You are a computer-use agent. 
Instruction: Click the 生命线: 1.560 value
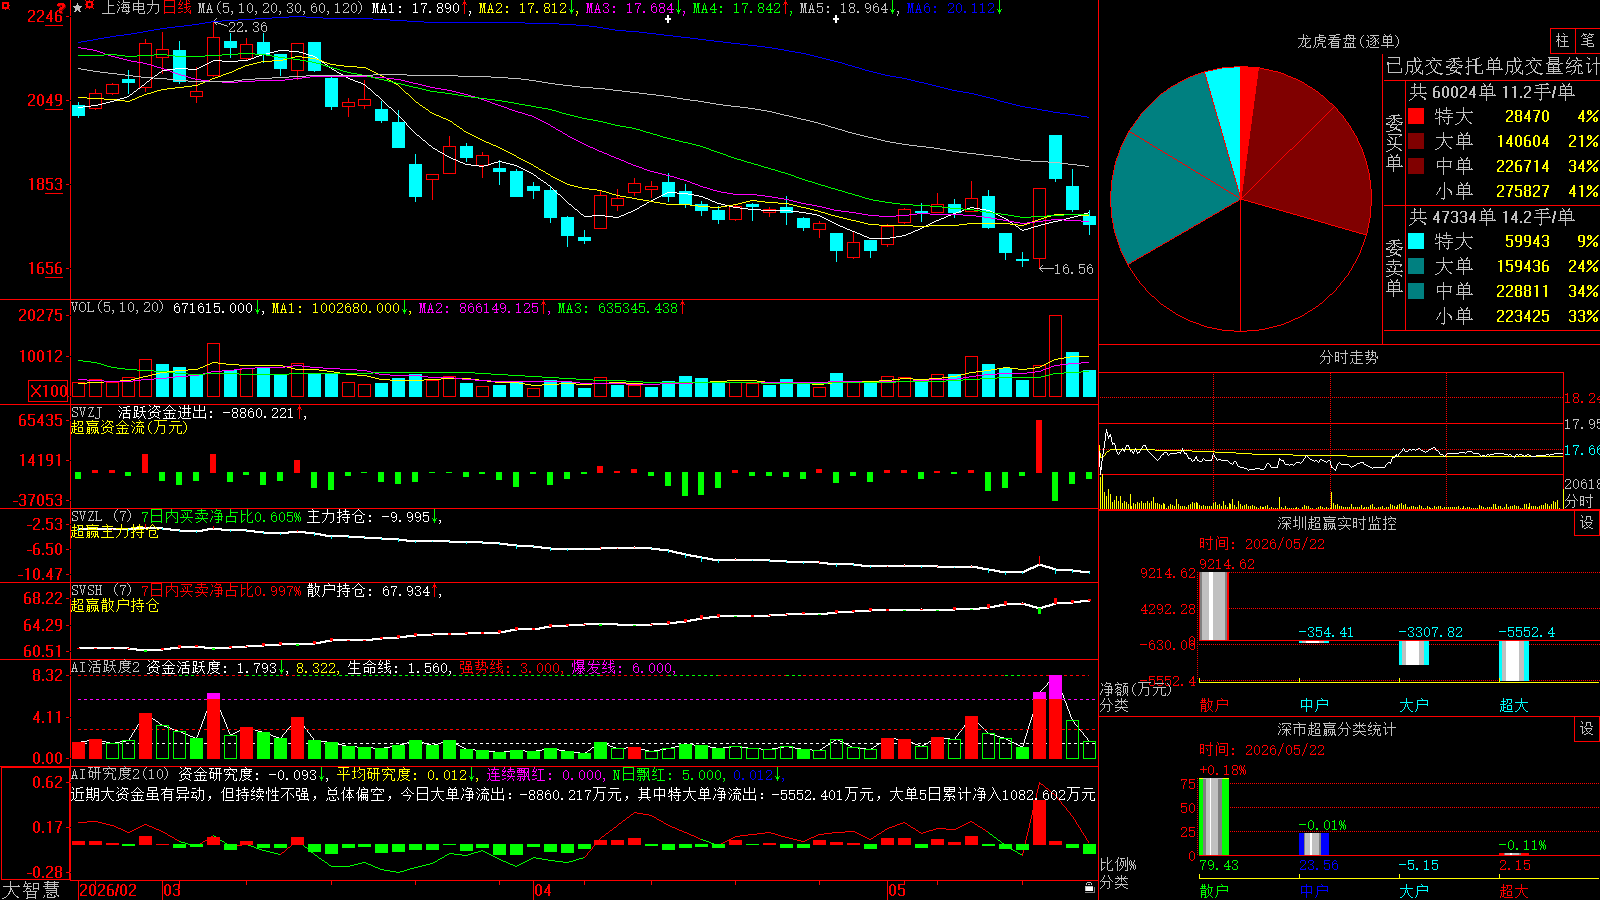tap(398, 668)
